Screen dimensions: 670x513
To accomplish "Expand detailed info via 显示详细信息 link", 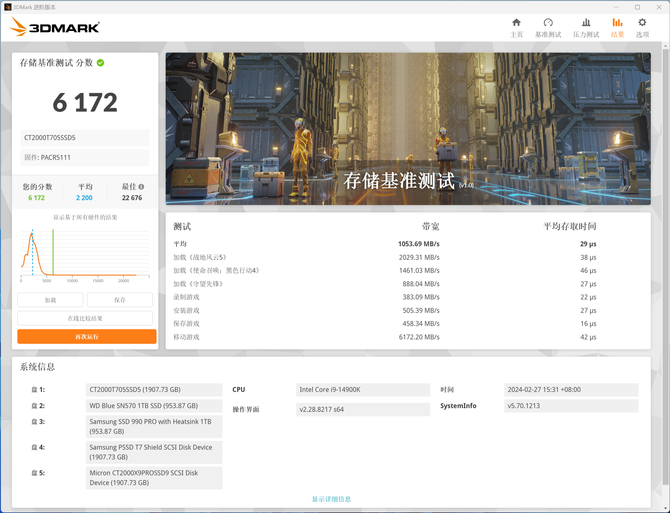I will coord(331,499).
